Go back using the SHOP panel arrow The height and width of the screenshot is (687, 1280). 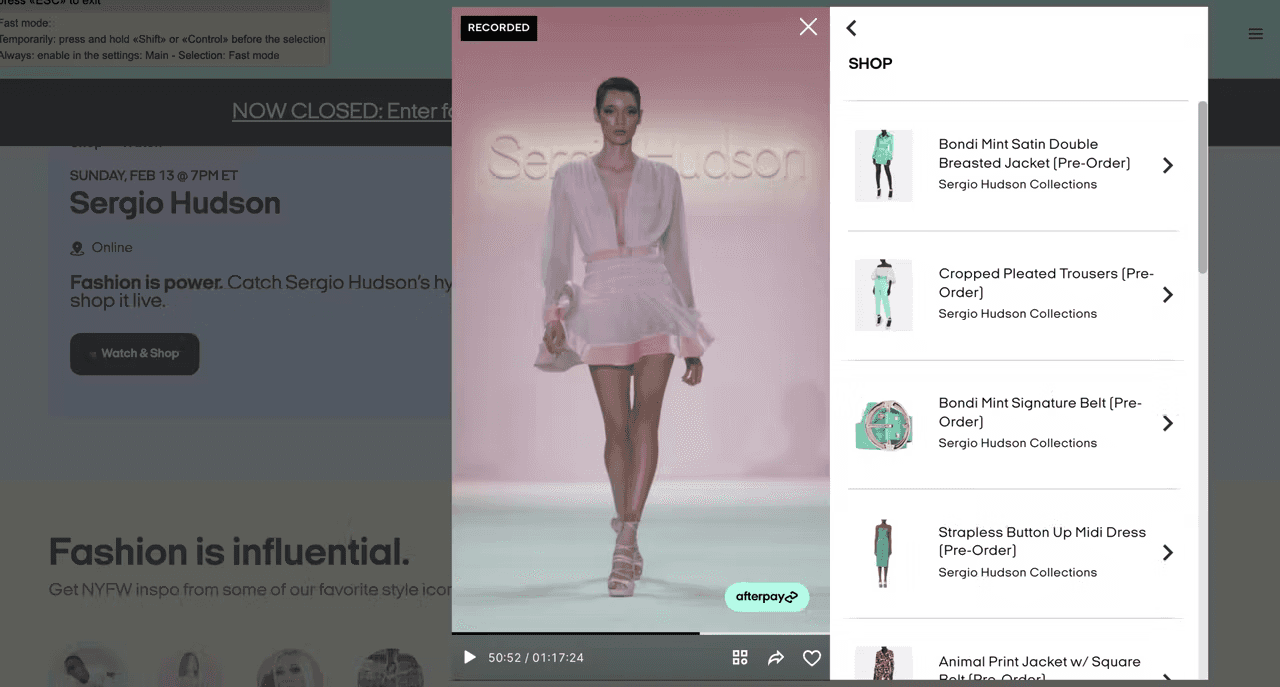(851, 28)
